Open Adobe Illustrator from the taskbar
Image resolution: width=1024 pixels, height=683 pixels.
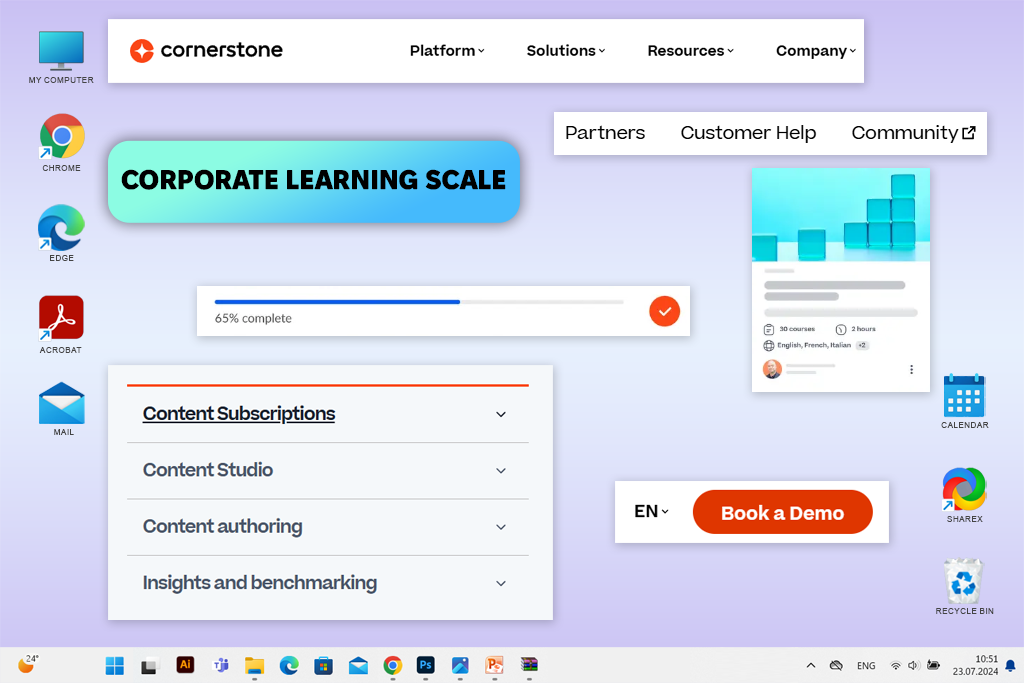tap(185, 665)
